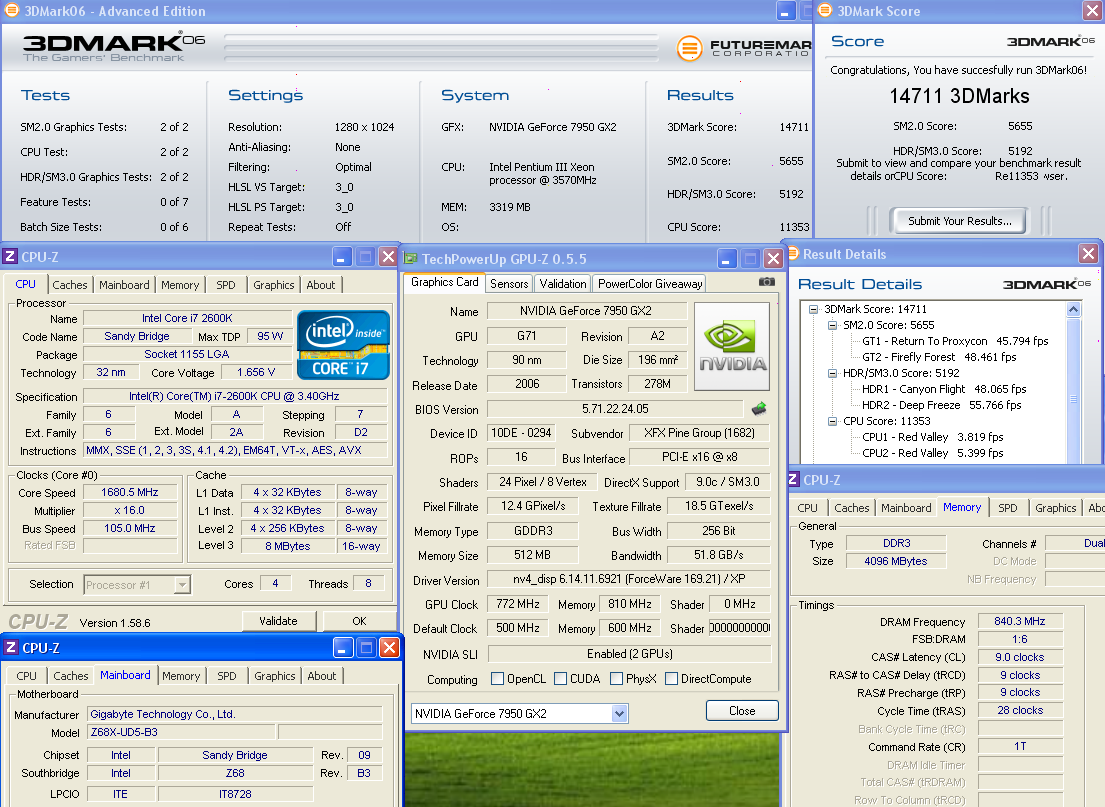Click the GPU-Z title bar icon

410,259
